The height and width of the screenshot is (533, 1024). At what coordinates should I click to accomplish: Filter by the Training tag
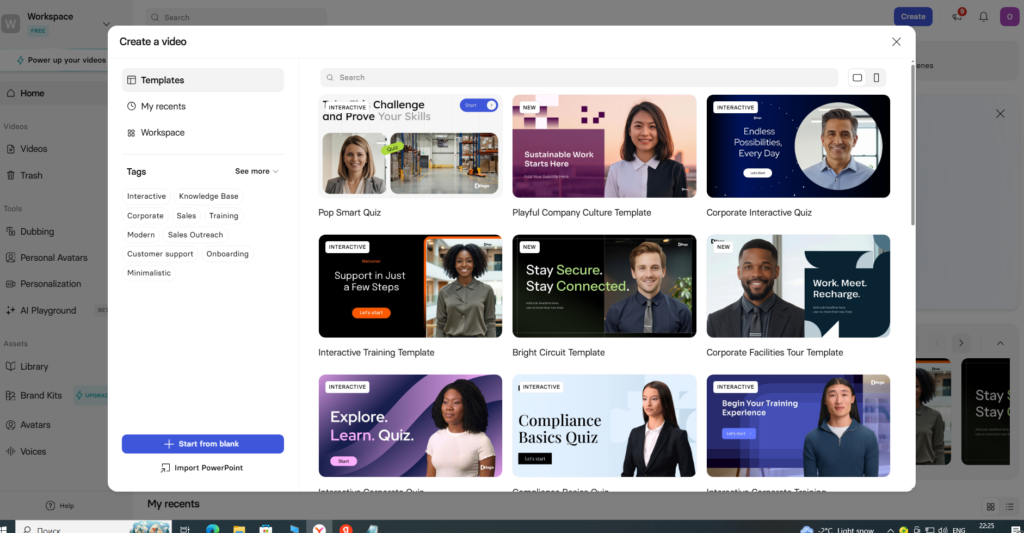[223, 216]
